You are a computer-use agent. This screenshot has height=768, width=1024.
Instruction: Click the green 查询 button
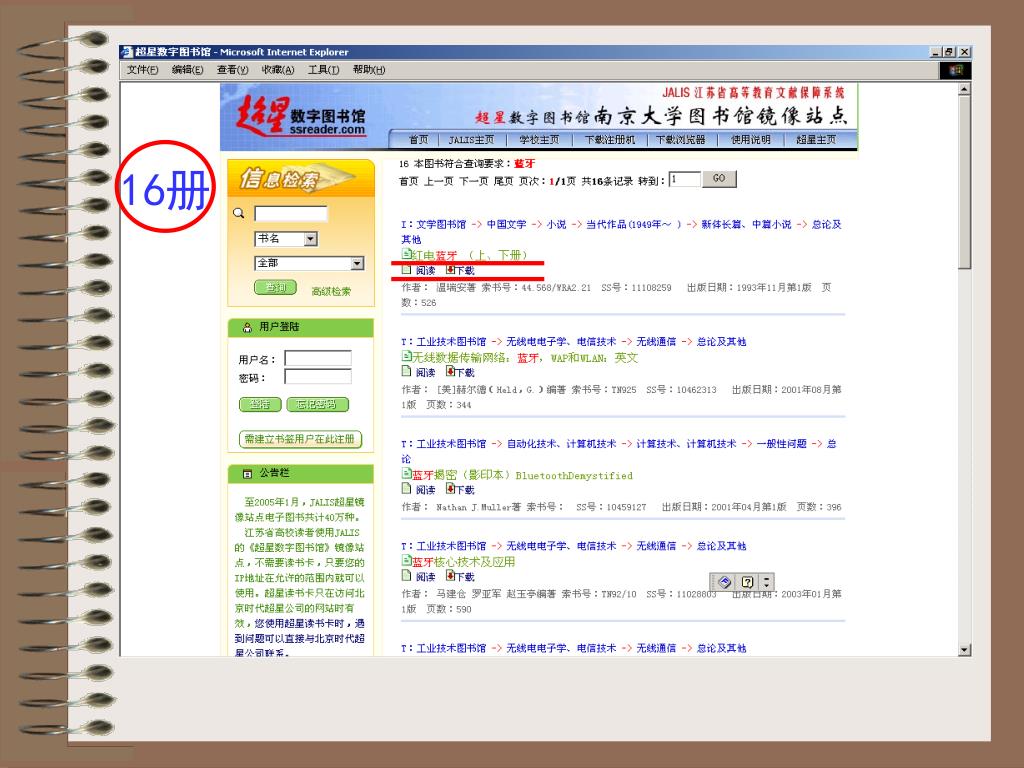coord(275,287)
